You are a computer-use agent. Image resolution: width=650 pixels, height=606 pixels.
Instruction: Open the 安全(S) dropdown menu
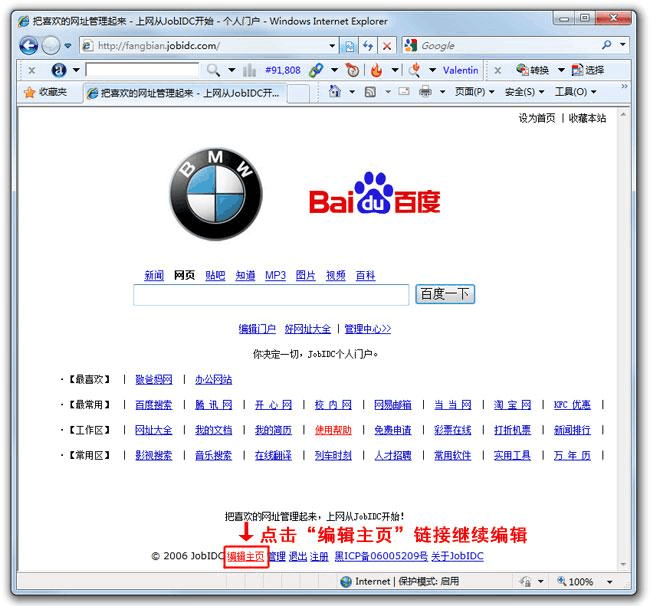point(525,92)
